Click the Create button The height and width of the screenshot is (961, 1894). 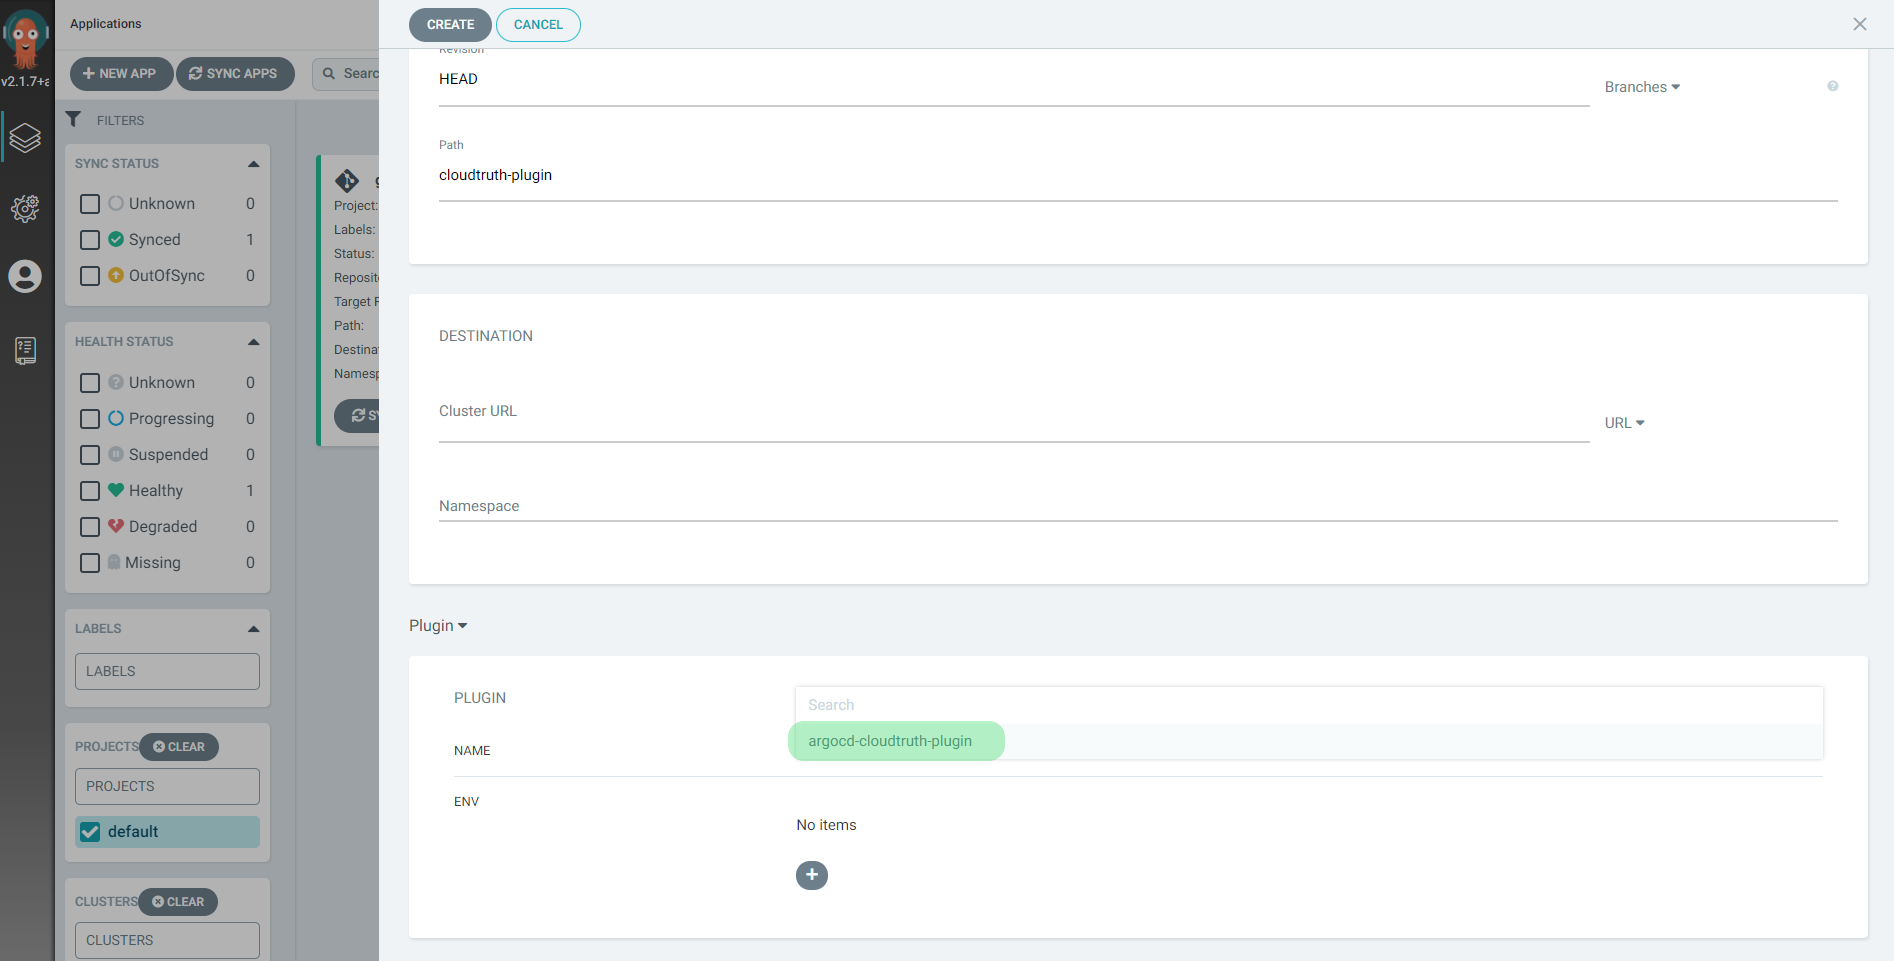pos(450,25)
